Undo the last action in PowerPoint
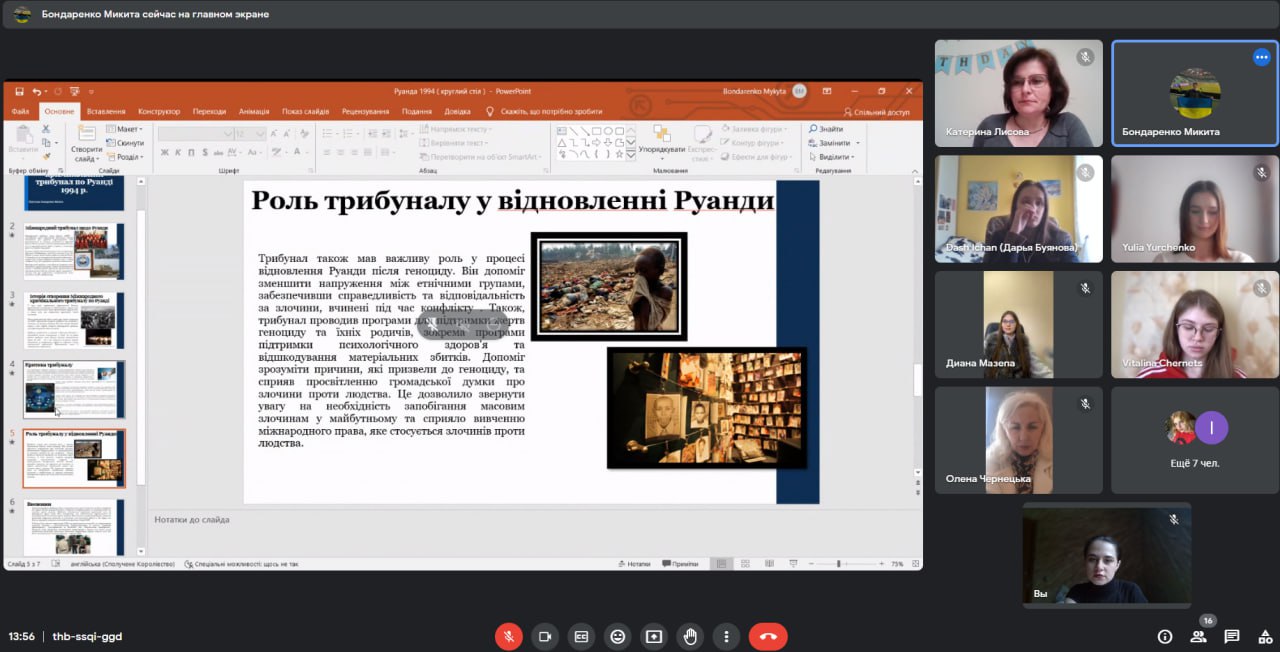Viewport: 1280px width, 652px height. [x=36, y=91]
